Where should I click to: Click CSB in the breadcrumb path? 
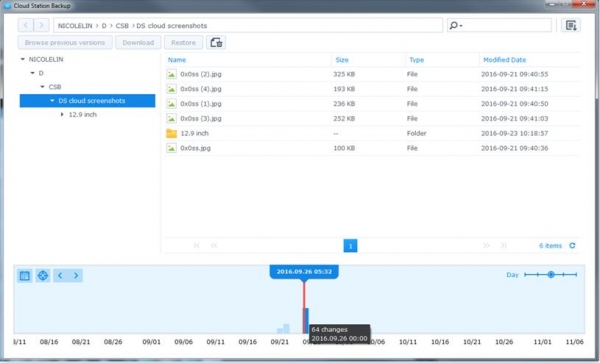[x=122, y=26]
